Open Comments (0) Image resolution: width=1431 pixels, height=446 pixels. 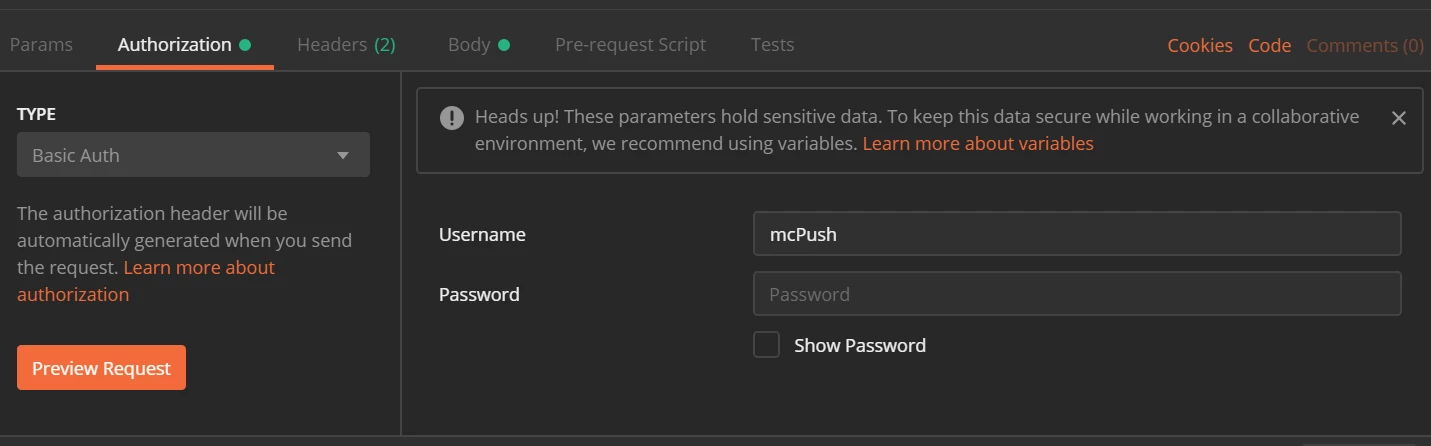1365,46
